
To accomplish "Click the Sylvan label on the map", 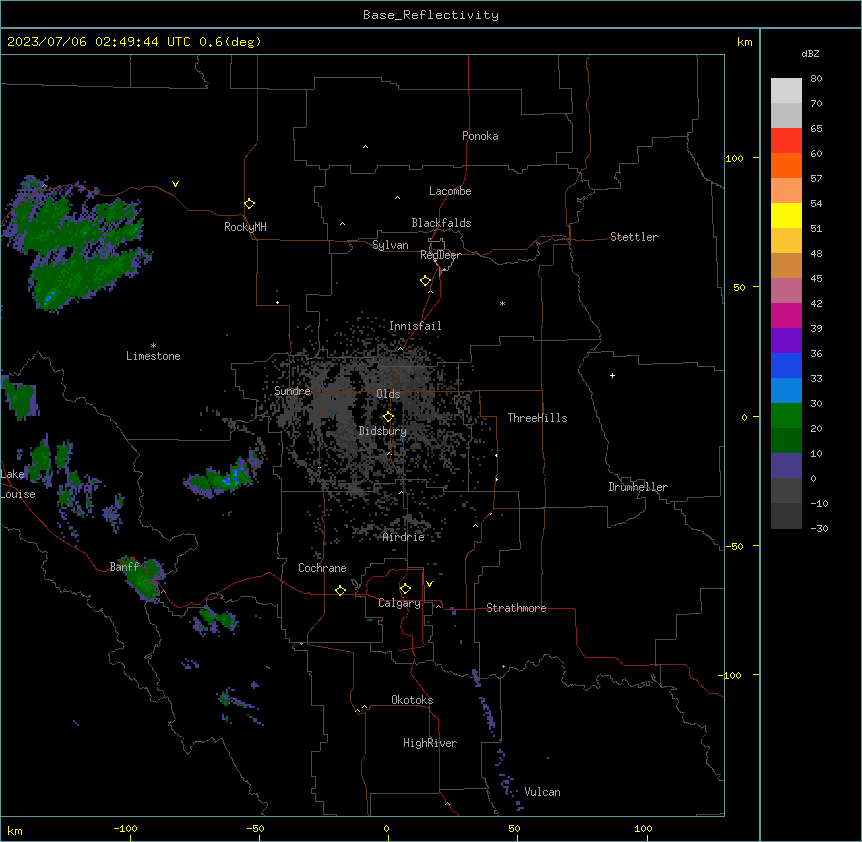I will (390, 245).
